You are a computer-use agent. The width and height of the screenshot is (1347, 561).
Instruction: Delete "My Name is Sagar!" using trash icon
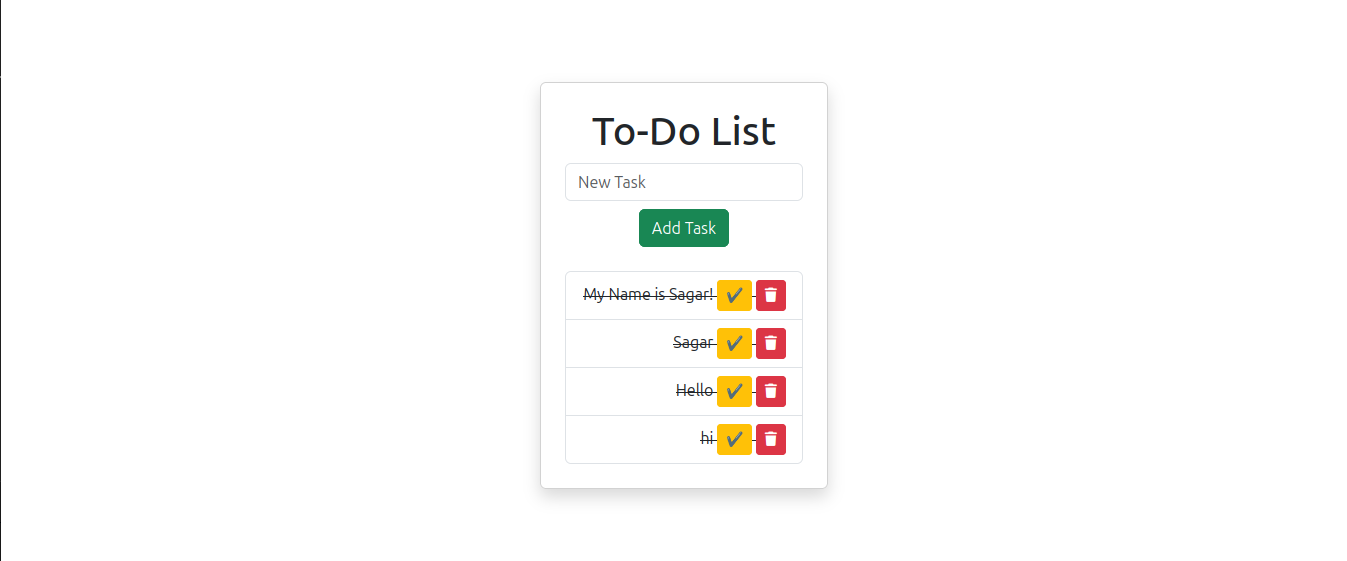click(x=770, y=295)
